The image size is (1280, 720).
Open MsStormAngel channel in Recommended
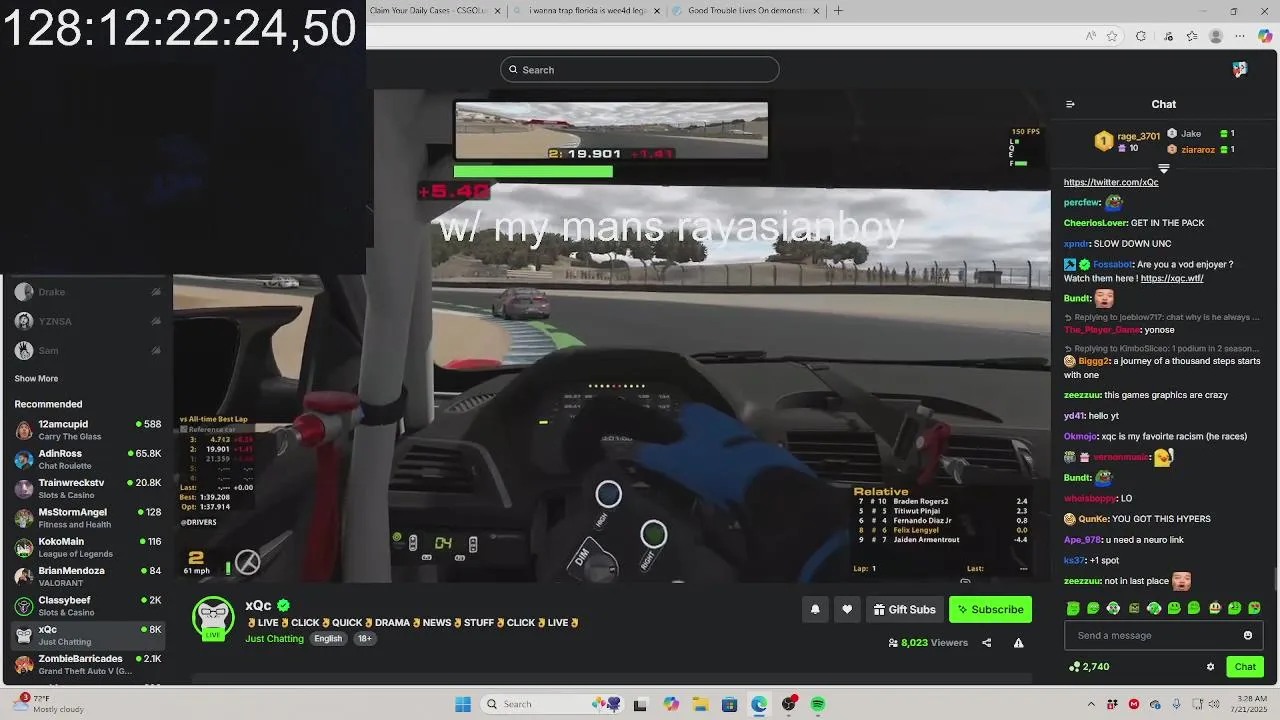pos(87,518)
